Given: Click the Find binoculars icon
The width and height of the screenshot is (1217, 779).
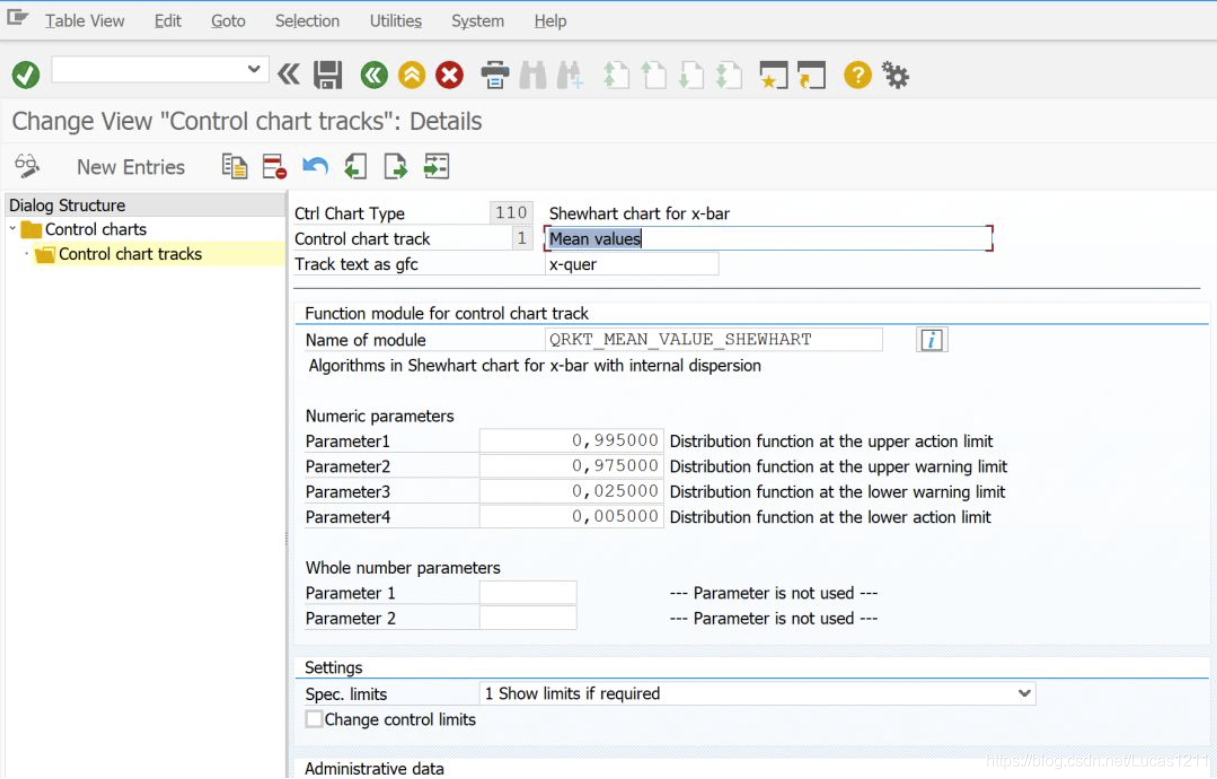Looking at the screenshot, I should (x=533, y=75).
